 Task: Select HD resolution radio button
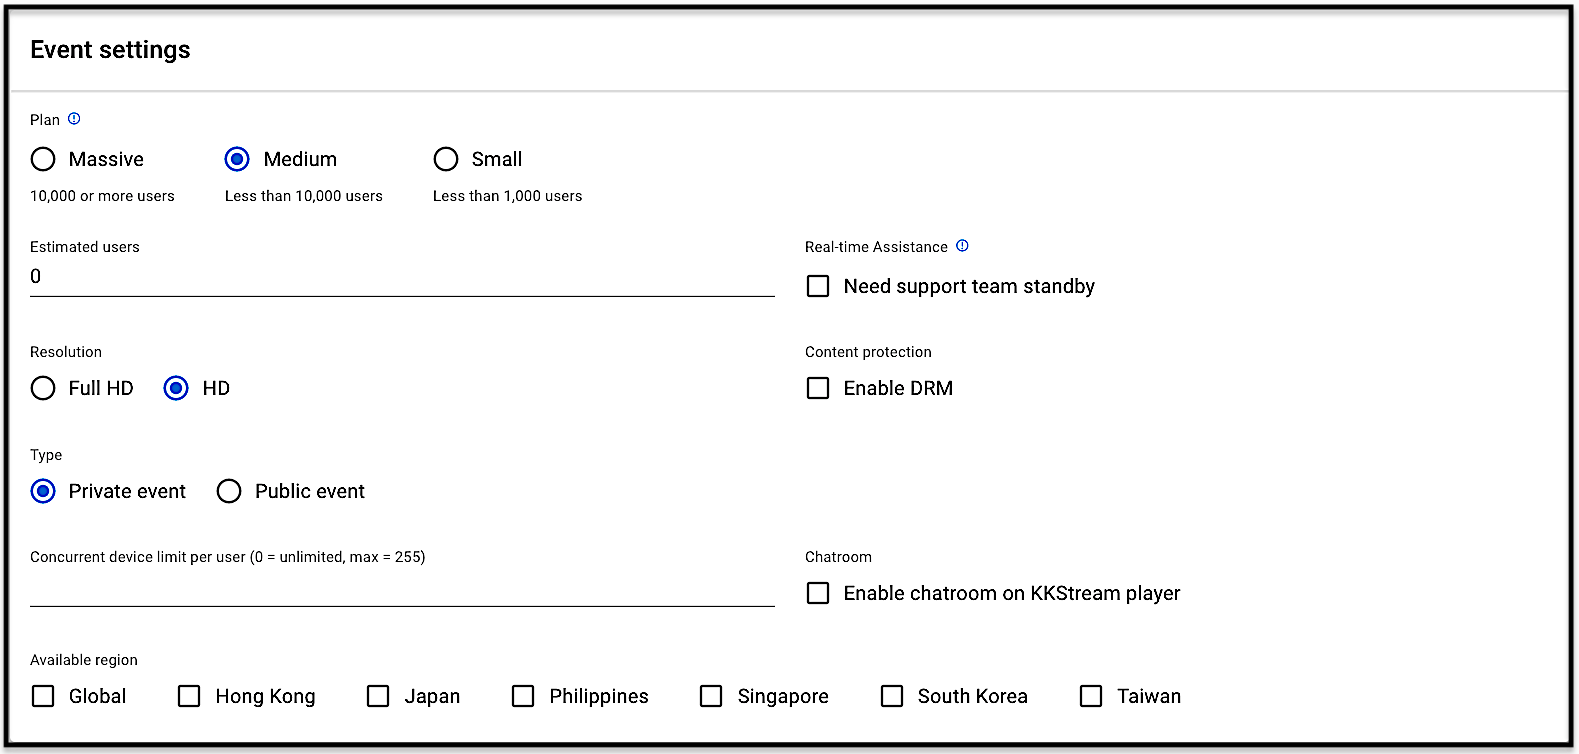176,388
